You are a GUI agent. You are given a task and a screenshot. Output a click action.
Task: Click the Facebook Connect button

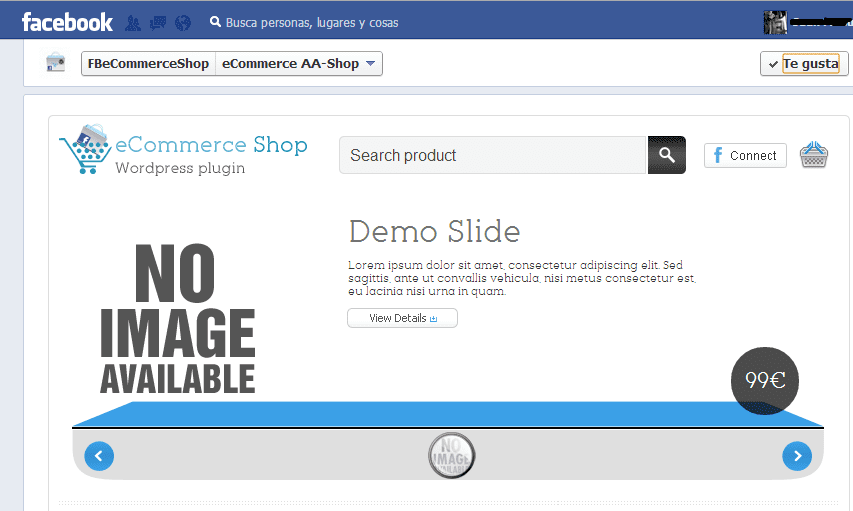[745, 156]
